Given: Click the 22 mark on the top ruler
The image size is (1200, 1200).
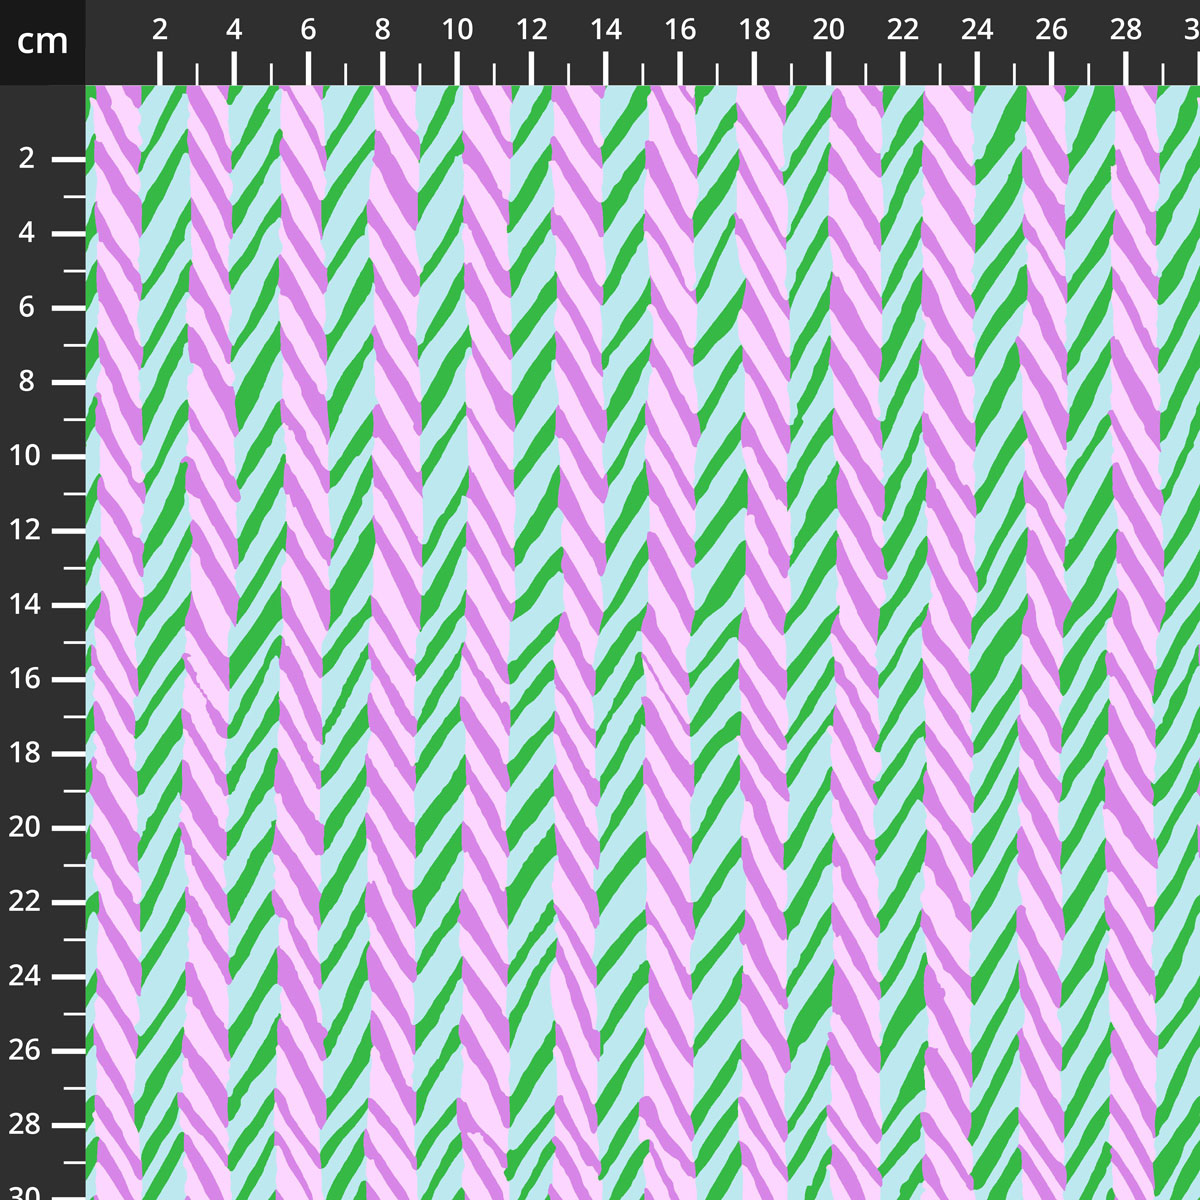Looking at the screenshot, I should coord(902,31).
